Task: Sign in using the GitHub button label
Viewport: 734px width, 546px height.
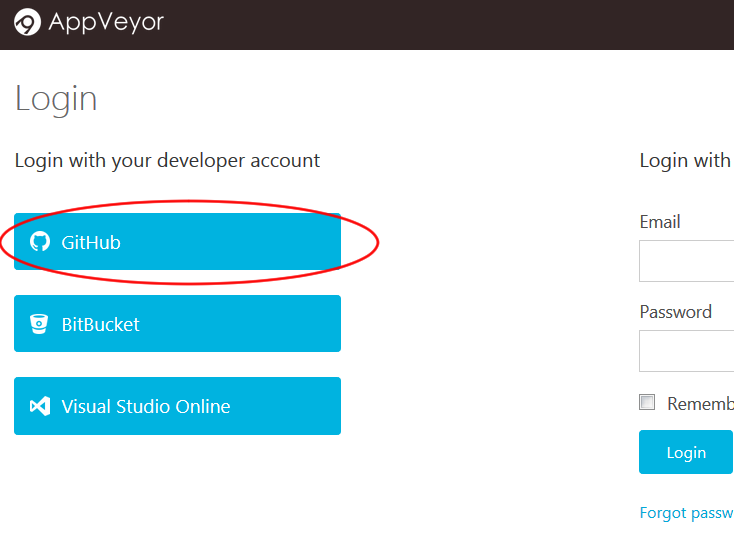Action: click(91, 242)
